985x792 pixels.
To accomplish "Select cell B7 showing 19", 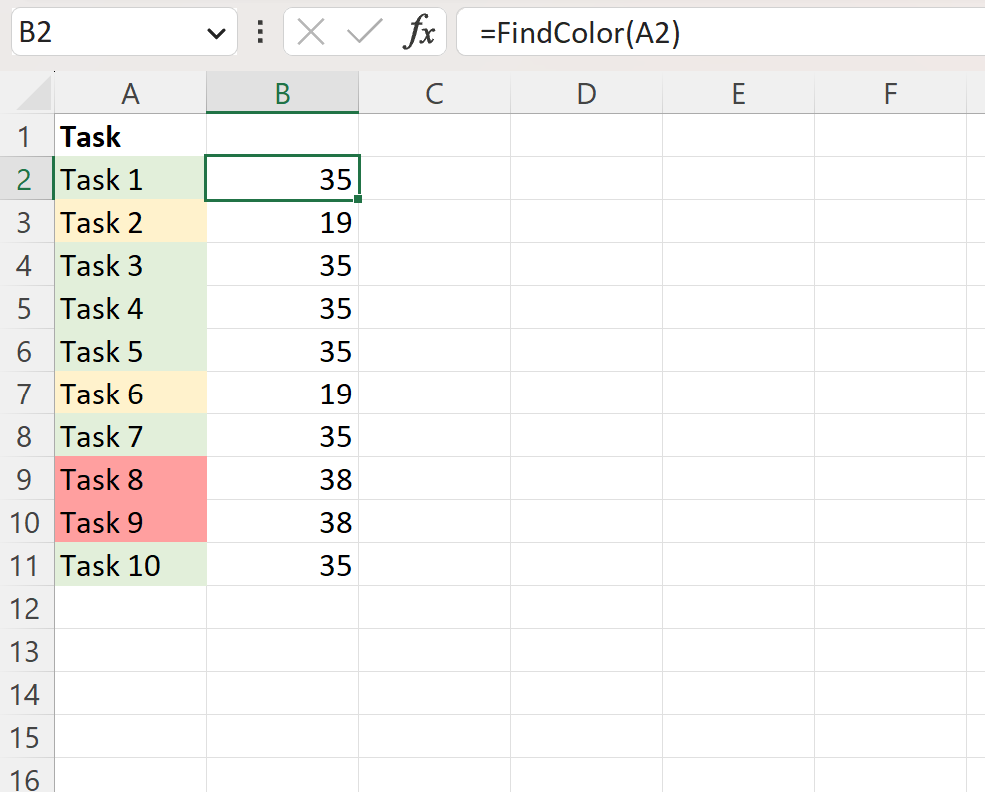I will pos(282,393).
